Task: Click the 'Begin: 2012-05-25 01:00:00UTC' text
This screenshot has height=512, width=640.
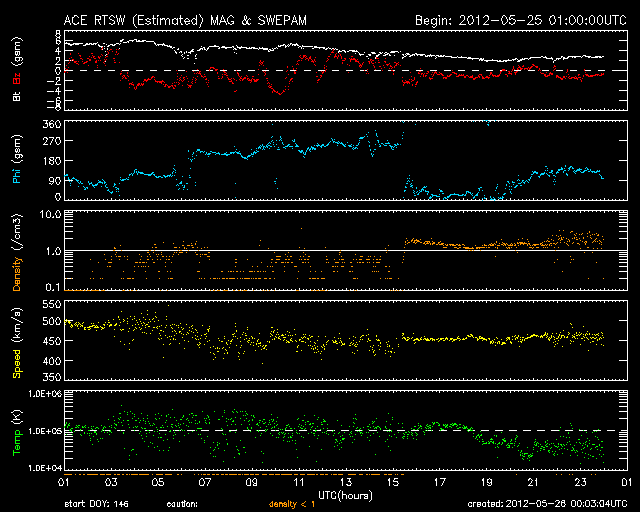Action: pos(520,20)
